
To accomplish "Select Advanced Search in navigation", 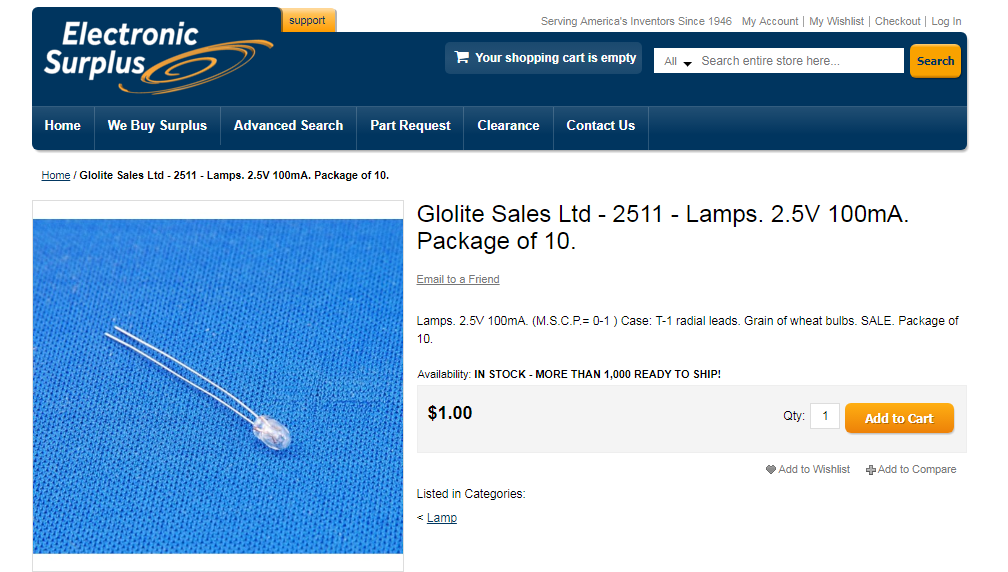I will point(288,126).
